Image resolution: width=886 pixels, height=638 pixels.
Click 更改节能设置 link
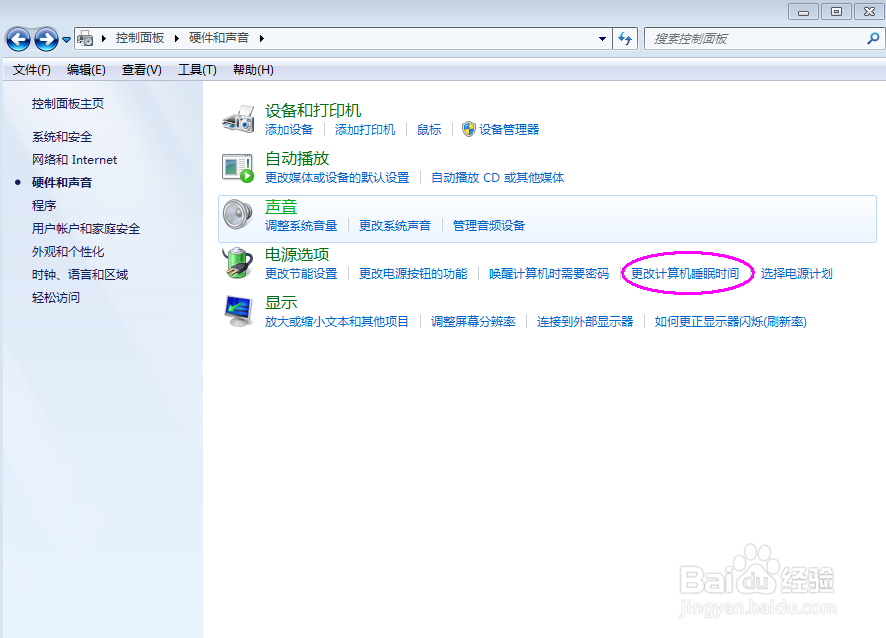(301, 274)
